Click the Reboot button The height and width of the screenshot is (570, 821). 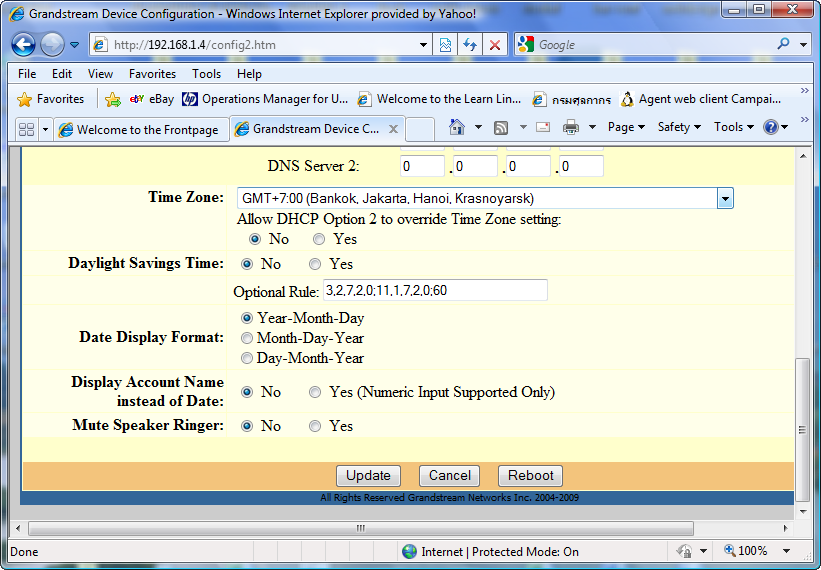(530, 476)
